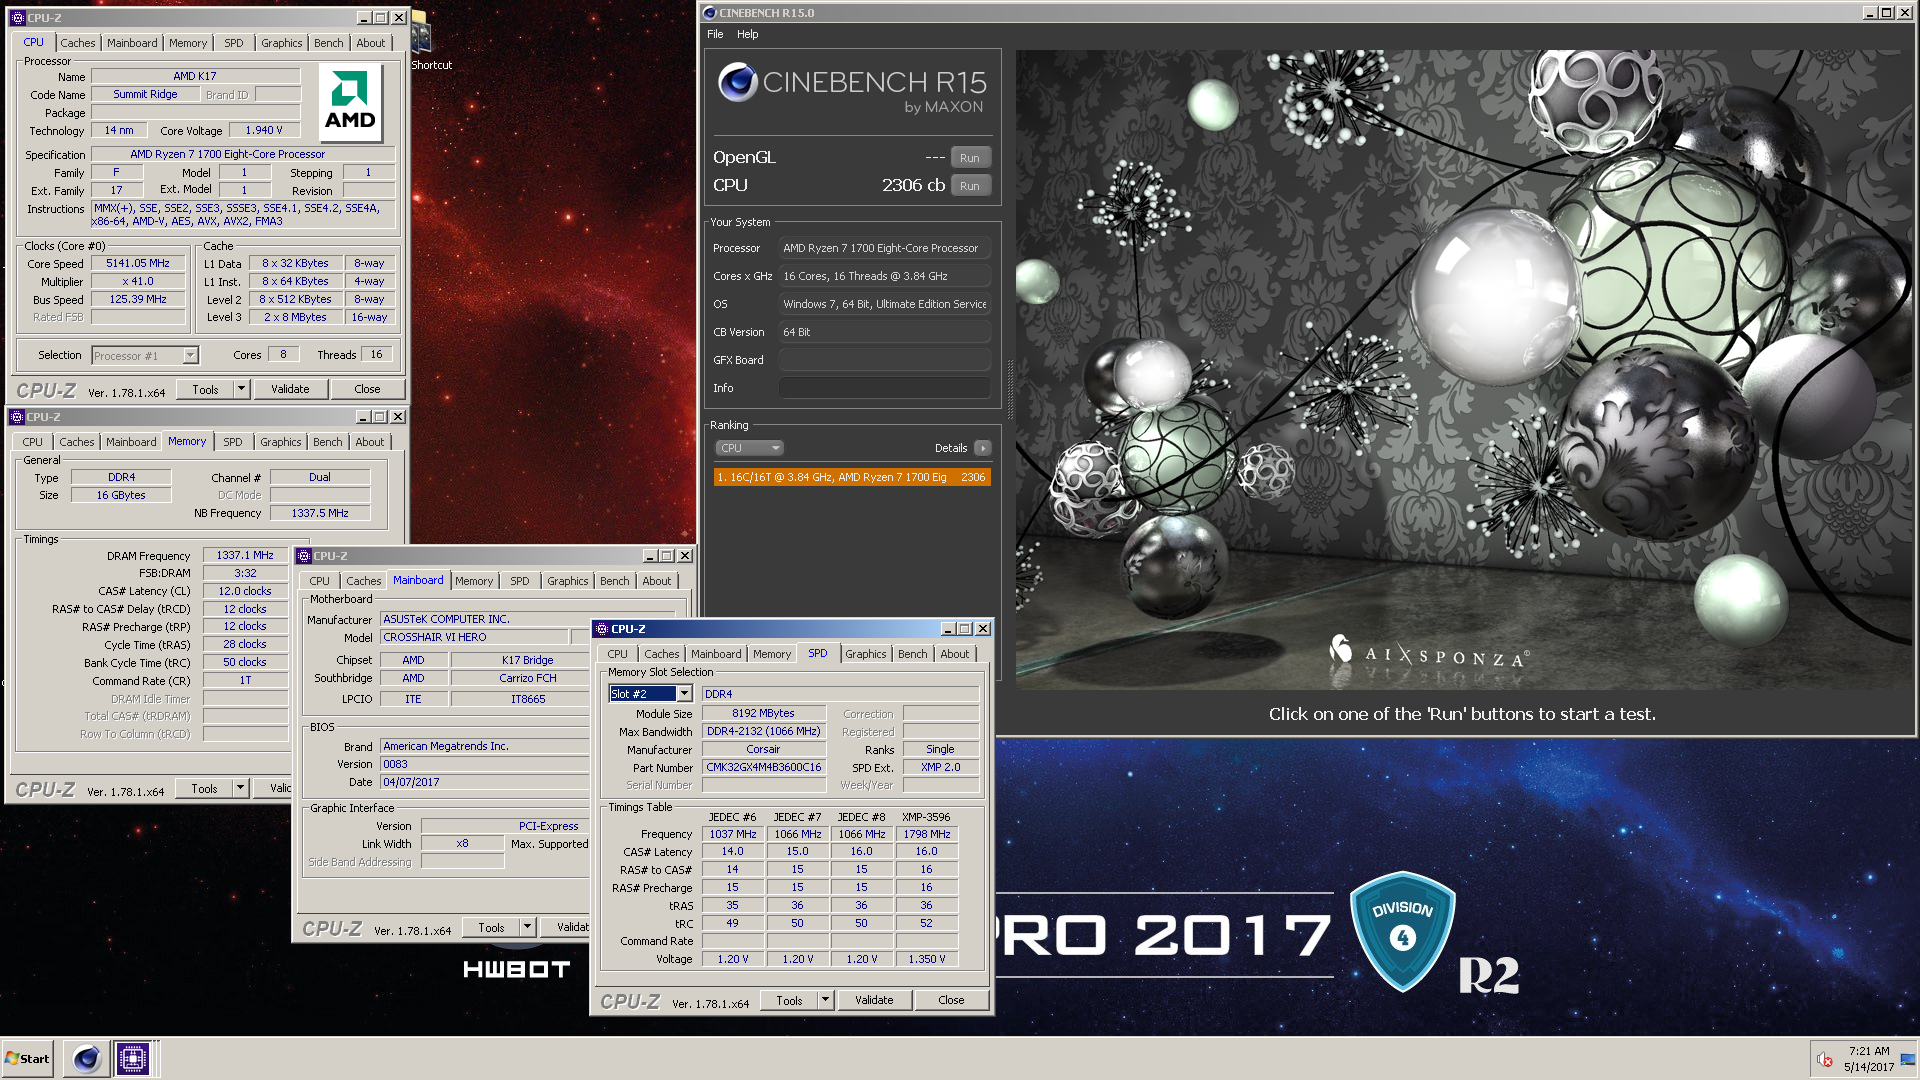Screen dimensions: 1920x1080
Task: Click the show desktop tray icon
Action: (x=1908, y=1059)
